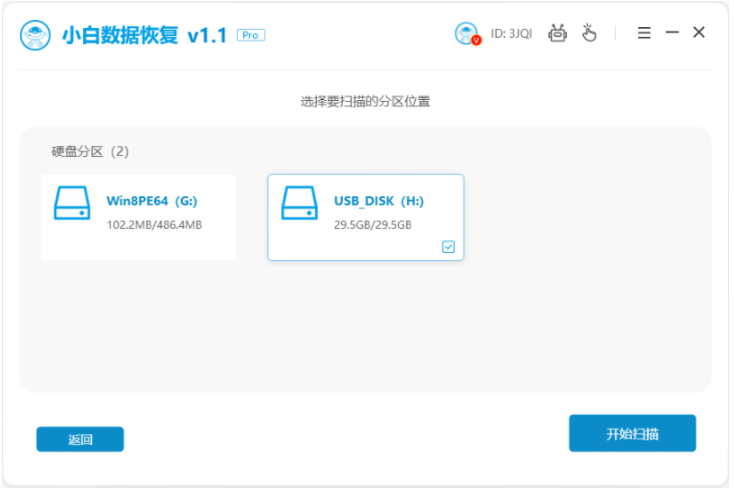Click the ID: 3JQI label
The height and width of the screenshot is (492, 734).
(511, 34)
